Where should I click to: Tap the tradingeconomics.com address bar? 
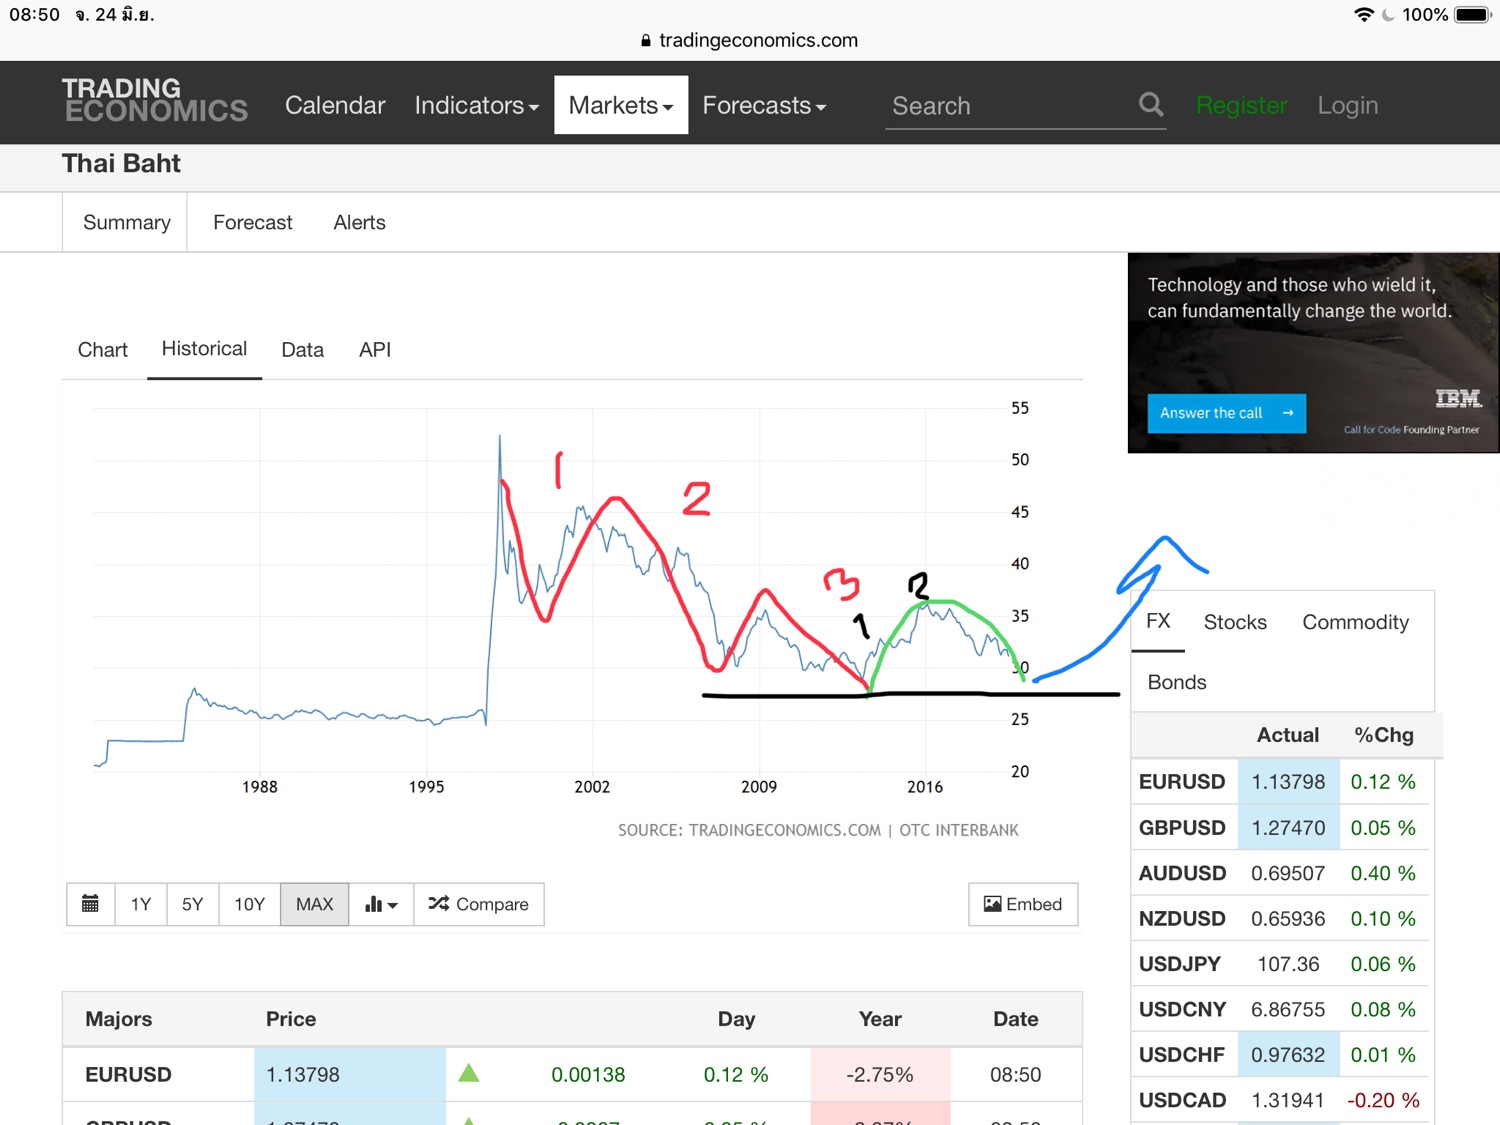point(749,40)
